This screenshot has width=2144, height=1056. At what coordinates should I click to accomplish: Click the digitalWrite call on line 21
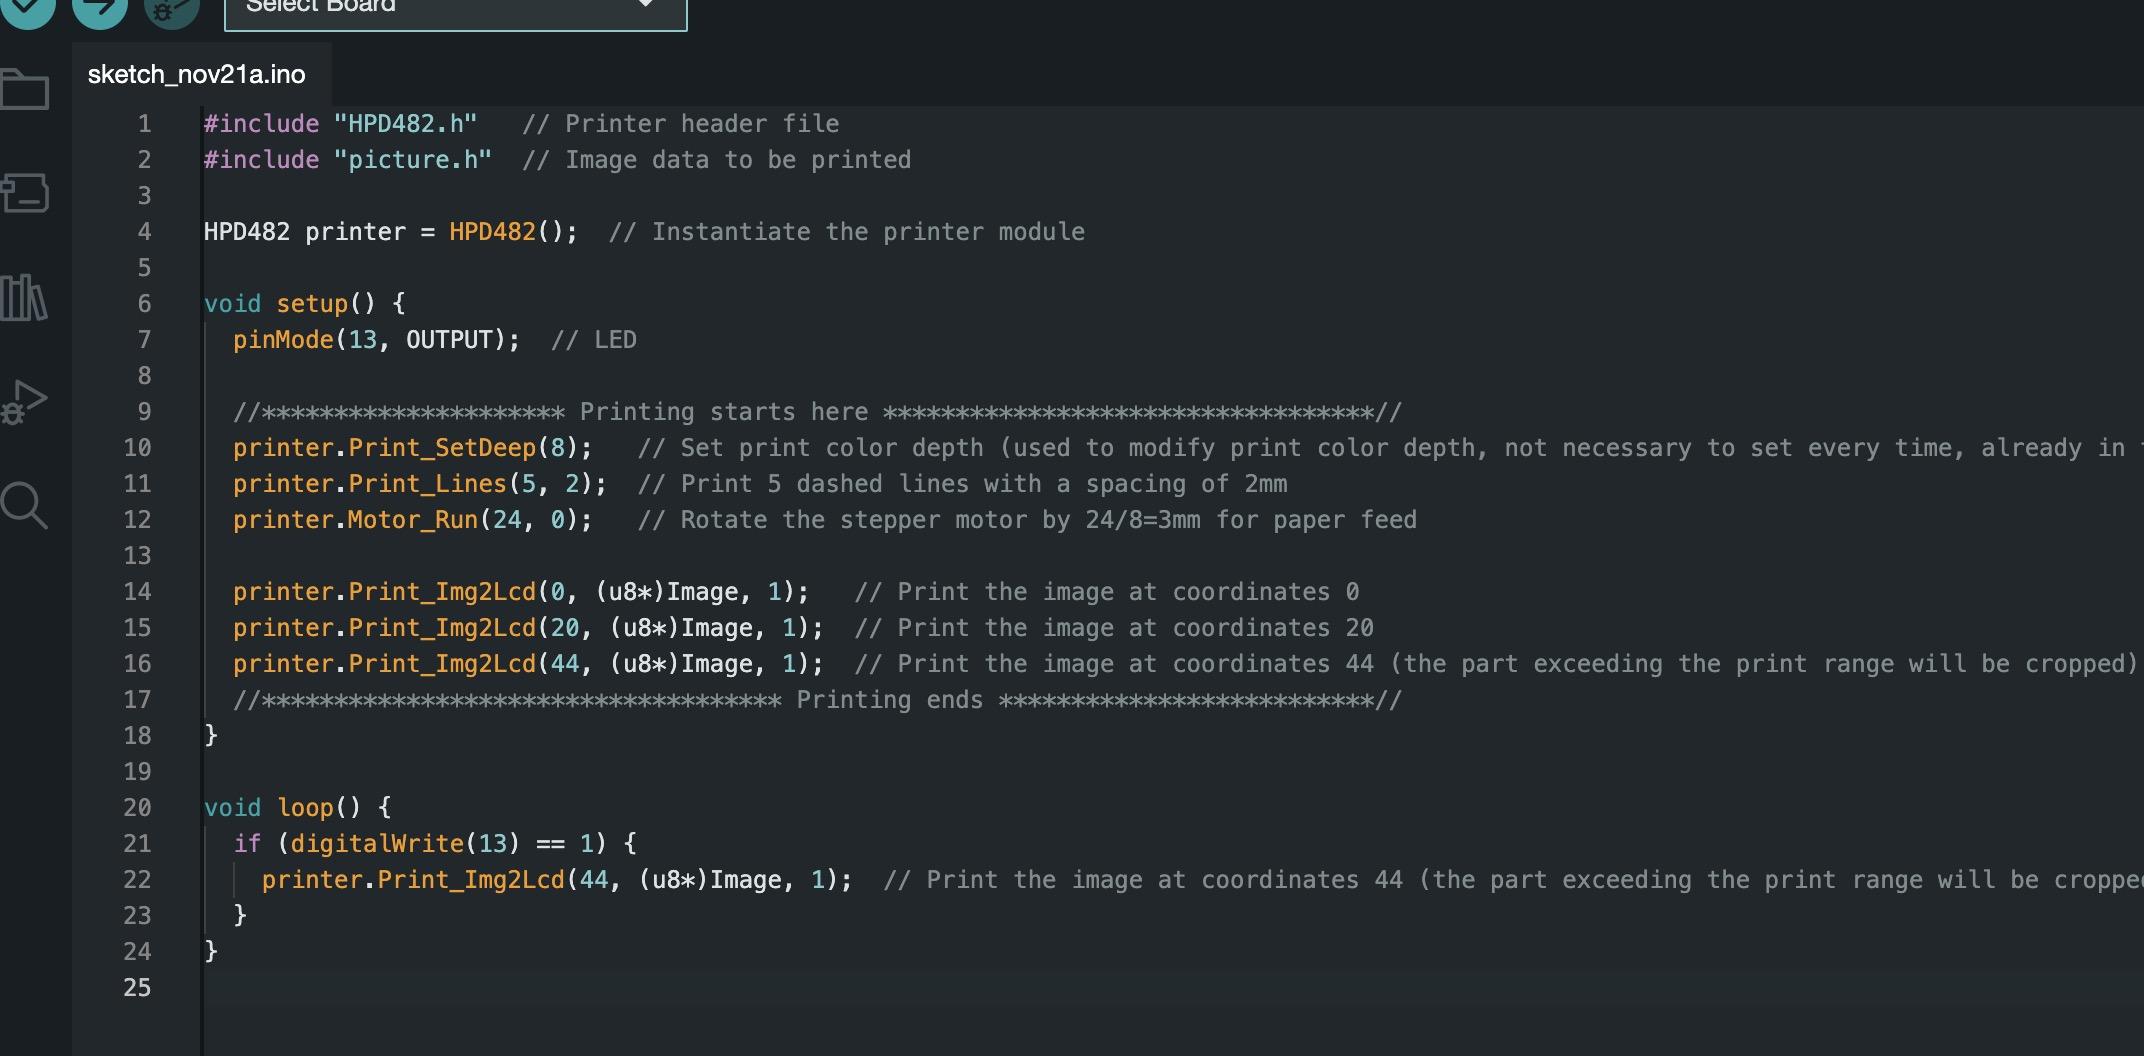[377, 844]
